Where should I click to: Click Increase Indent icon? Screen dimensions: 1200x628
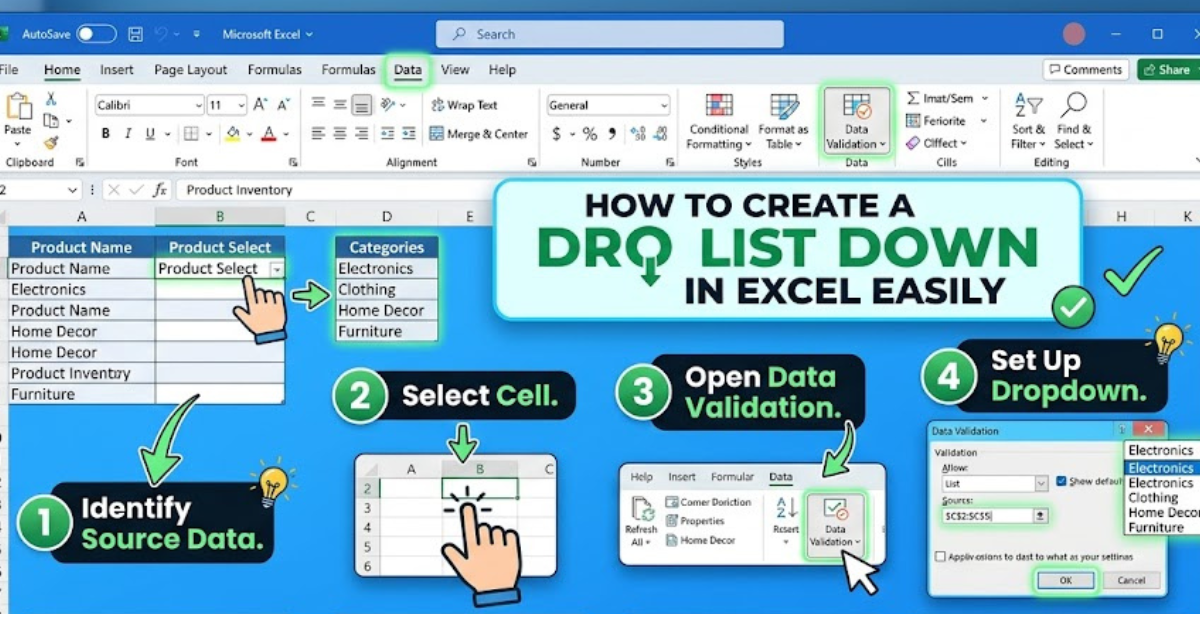point(407,134)
